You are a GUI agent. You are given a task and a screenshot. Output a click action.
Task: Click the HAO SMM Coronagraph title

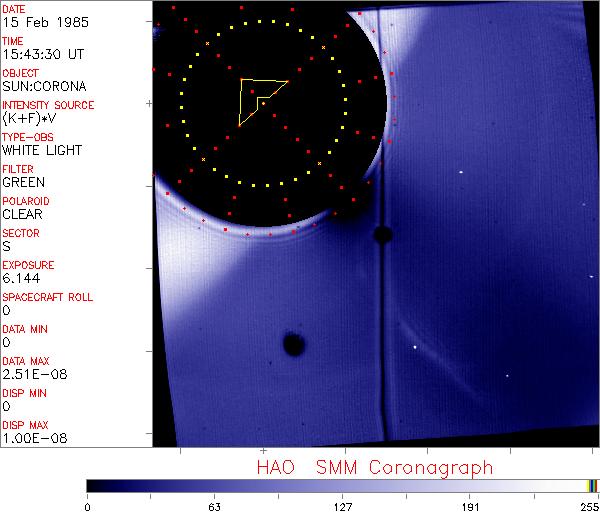[x=375, y=468]
